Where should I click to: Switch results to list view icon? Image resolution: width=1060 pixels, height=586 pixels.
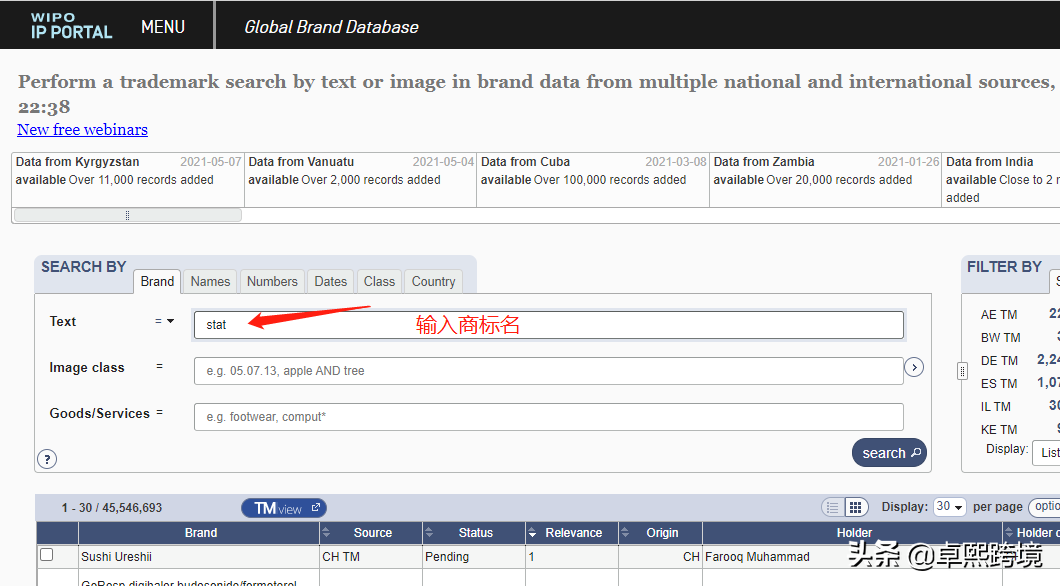832,508
